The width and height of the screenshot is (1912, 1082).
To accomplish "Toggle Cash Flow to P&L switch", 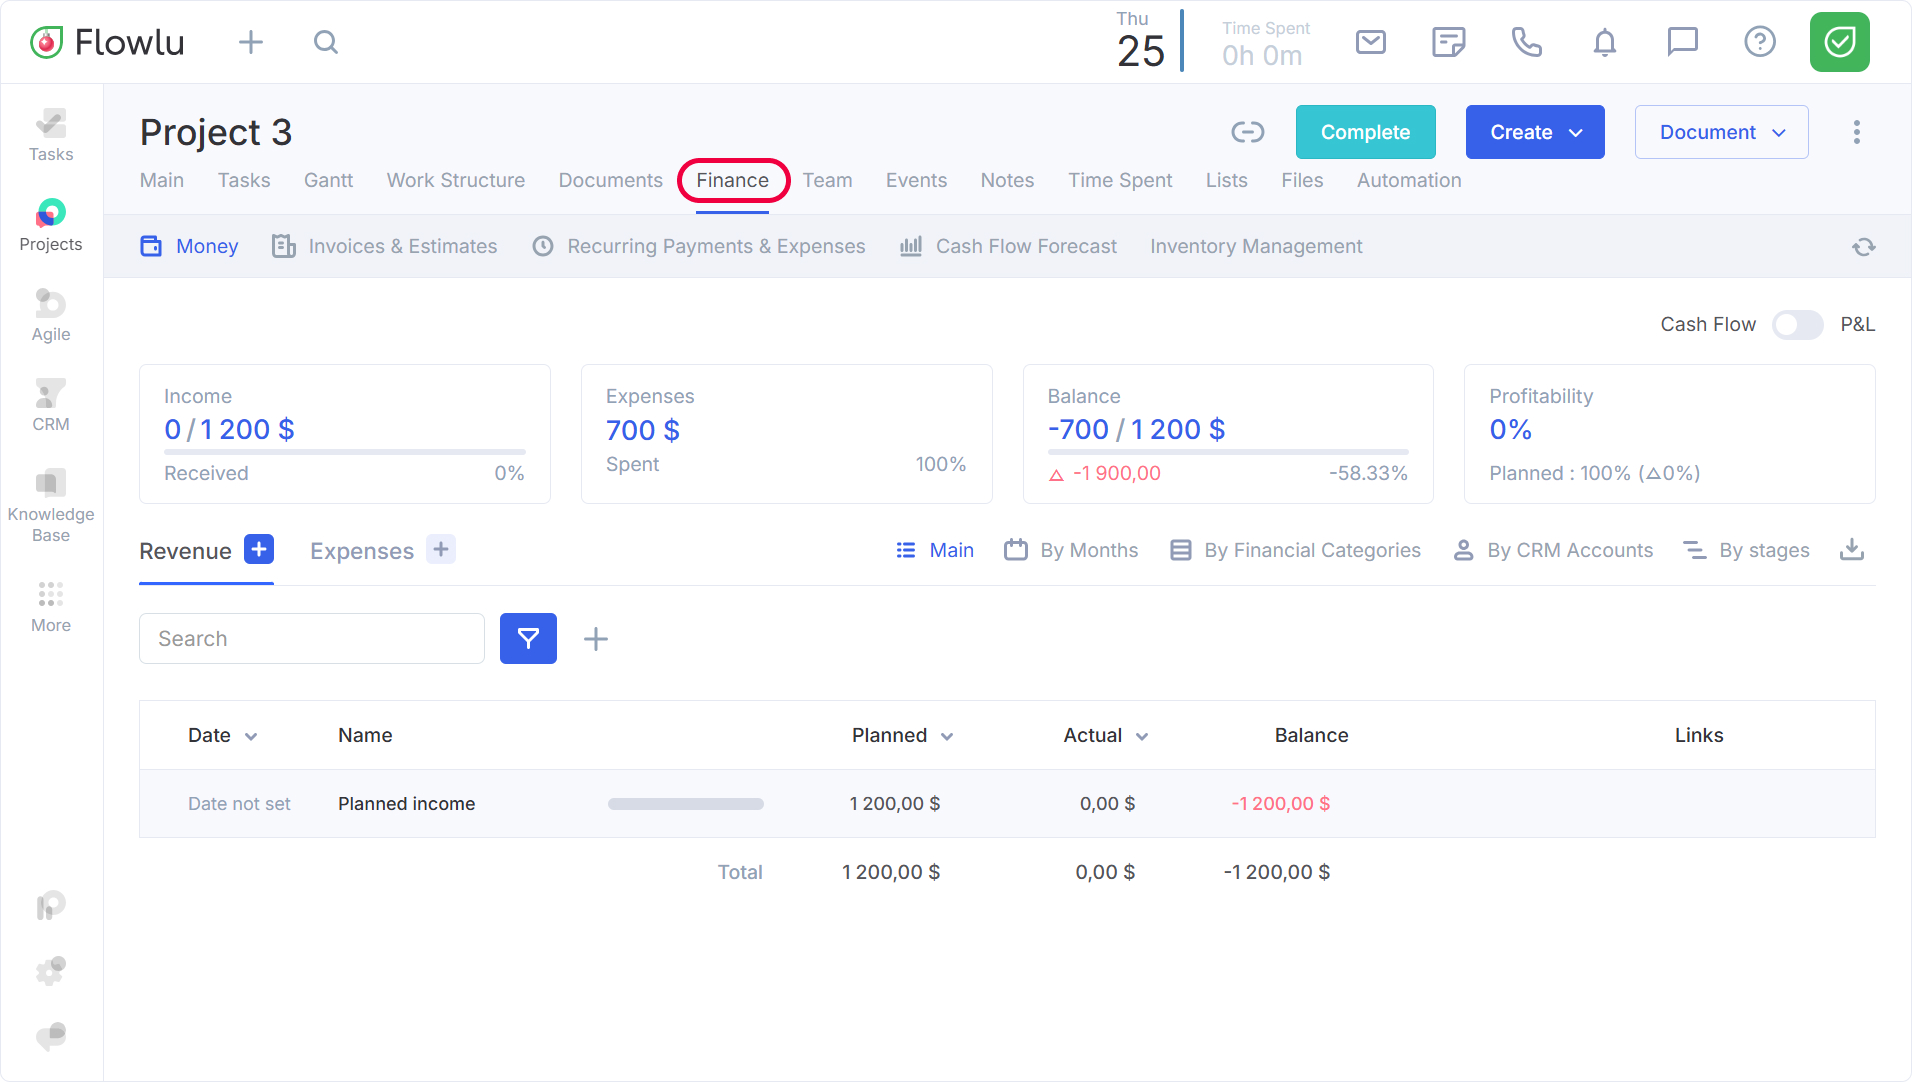I will click(x=1797, y=325).
